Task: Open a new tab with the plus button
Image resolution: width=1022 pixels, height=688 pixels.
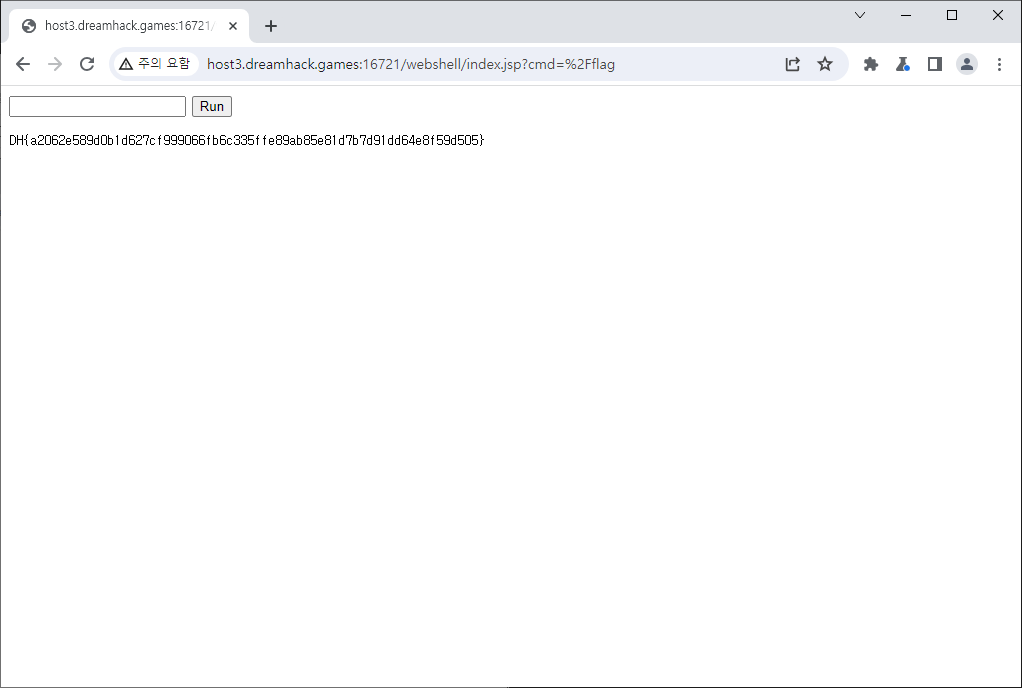Action: click(271, 26)
